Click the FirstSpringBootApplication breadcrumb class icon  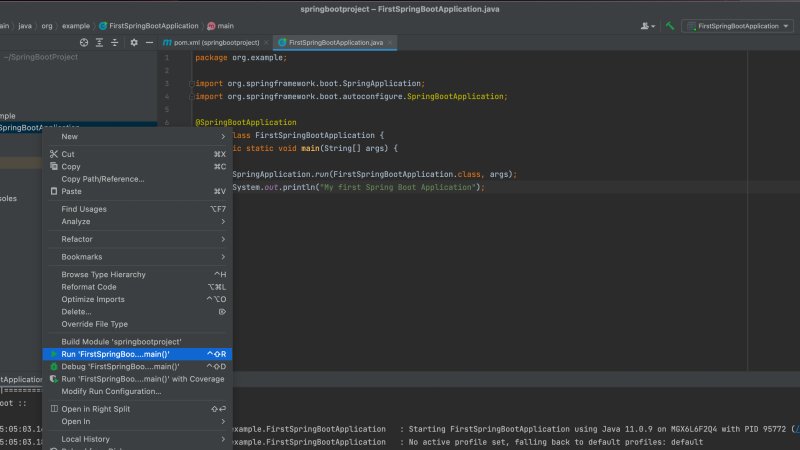tap(103, 26)
